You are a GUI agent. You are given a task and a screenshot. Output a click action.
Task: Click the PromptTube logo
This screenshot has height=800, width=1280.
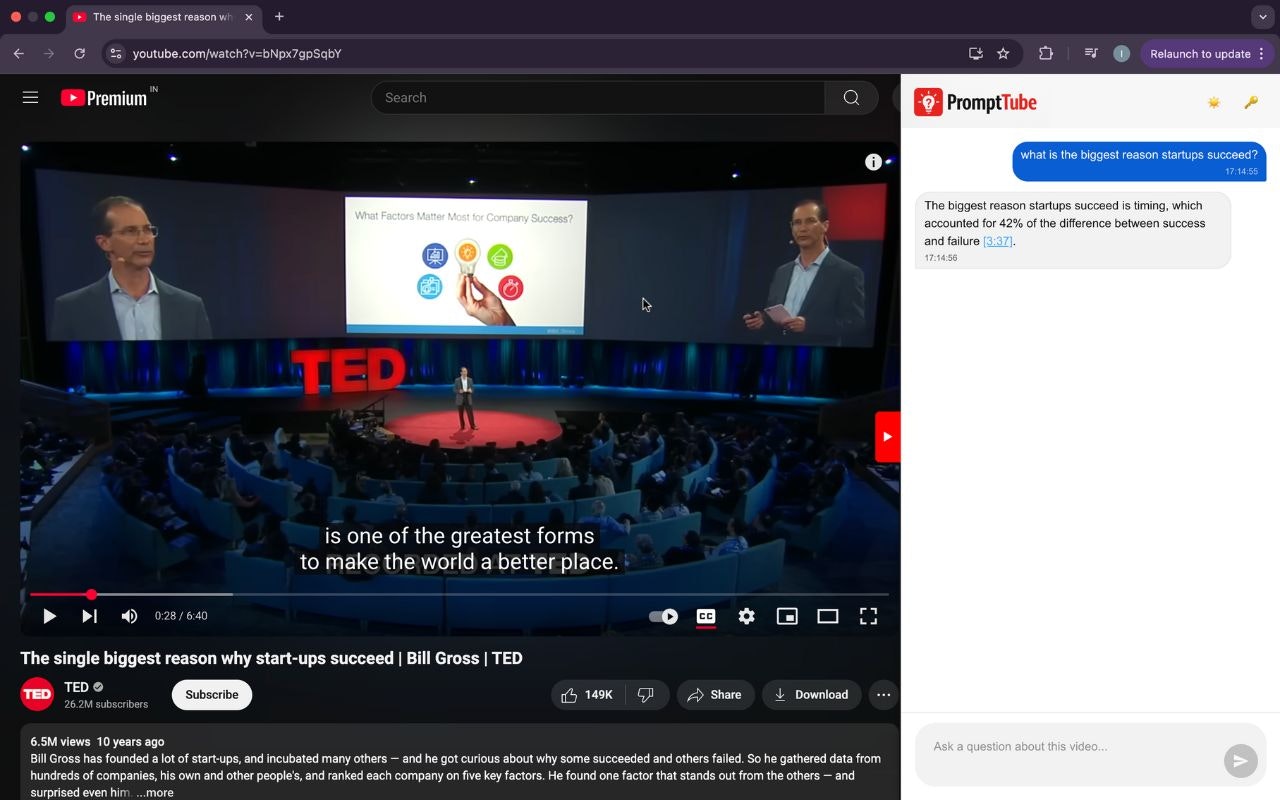click(x=975, y=102)
